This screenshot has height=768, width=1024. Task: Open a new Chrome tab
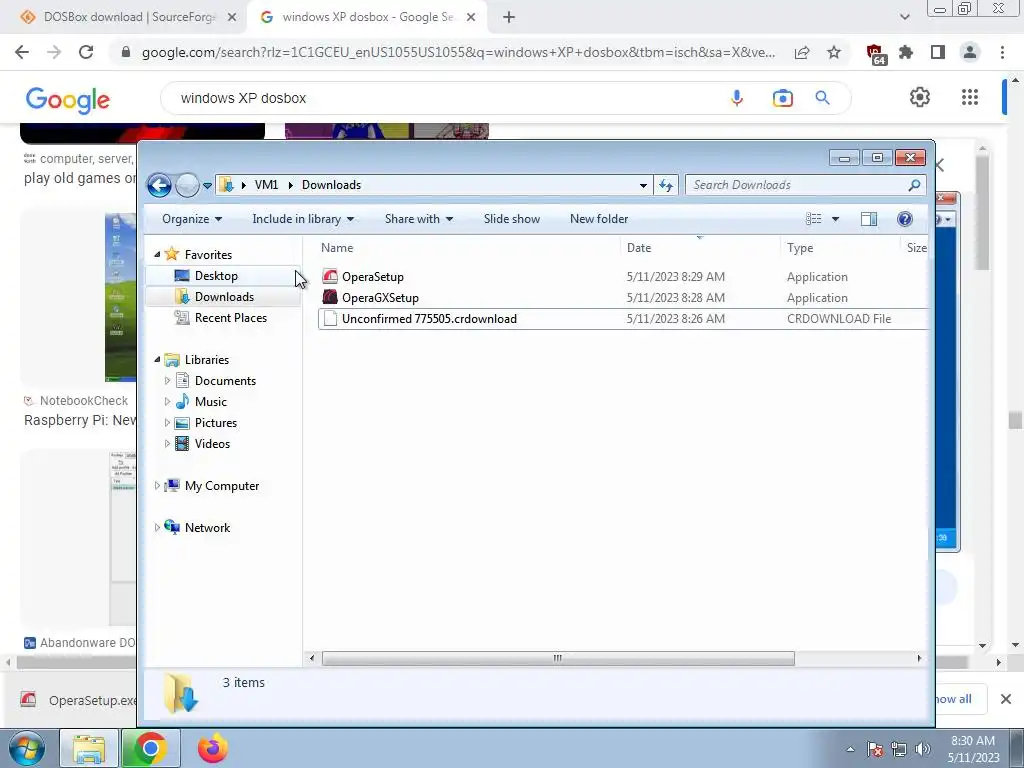pos(509,18)
